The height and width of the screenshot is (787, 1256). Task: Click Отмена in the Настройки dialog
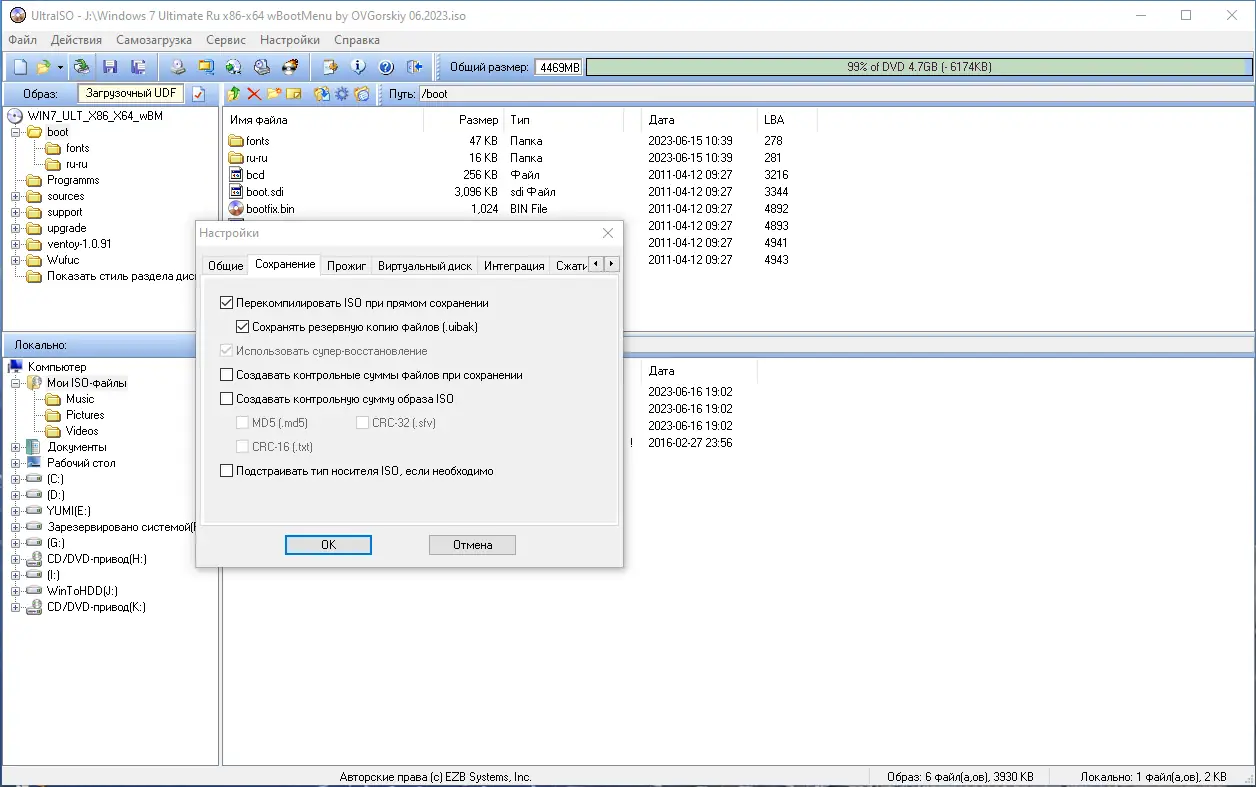click(x=473, y=545)
